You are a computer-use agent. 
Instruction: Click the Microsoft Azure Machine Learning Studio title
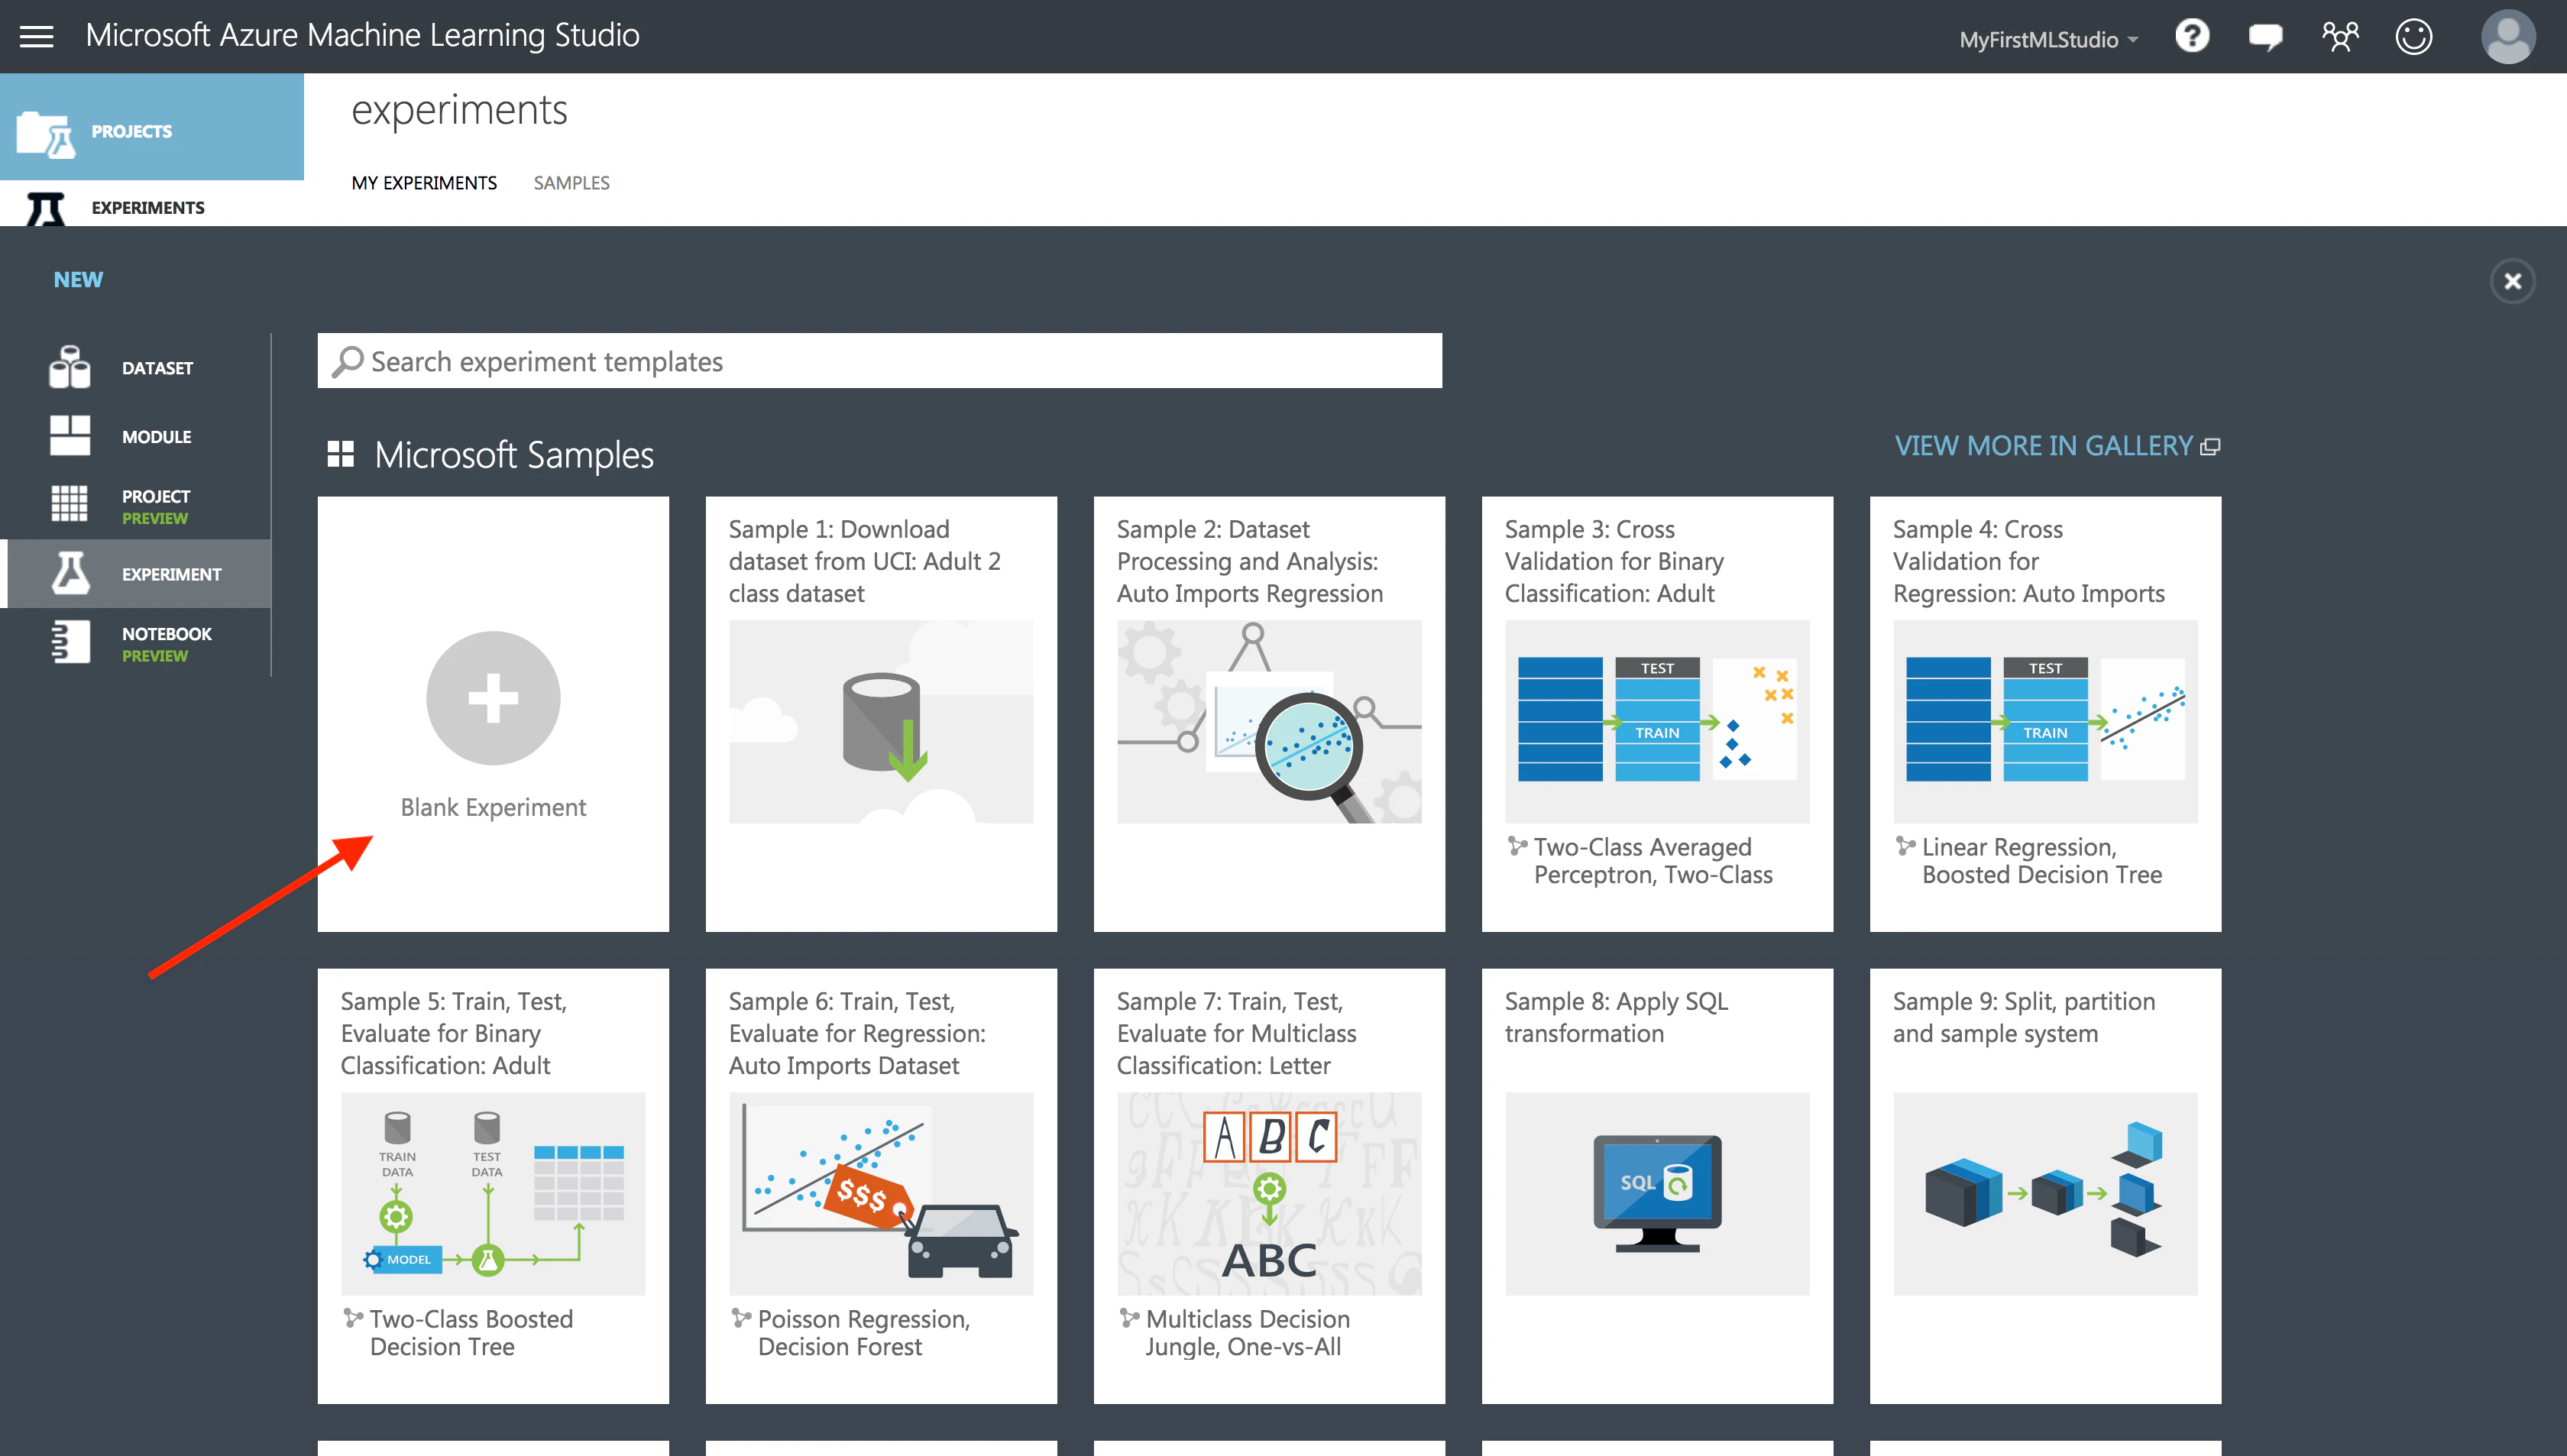tap(362, 36)
